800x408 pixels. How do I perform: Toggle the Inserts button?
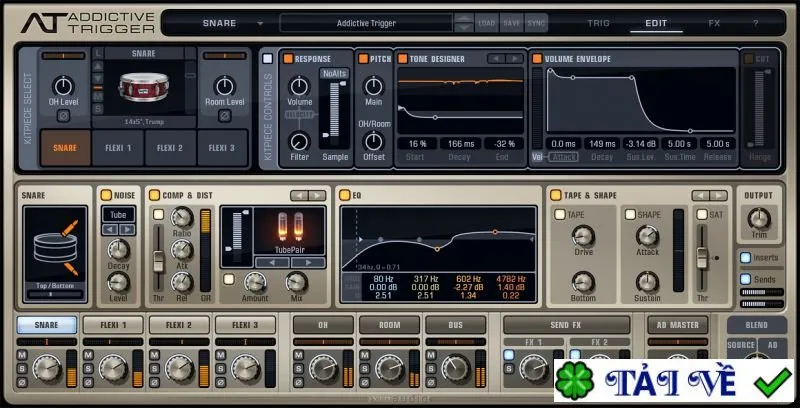pyautogui.click(x=745, y=258)
